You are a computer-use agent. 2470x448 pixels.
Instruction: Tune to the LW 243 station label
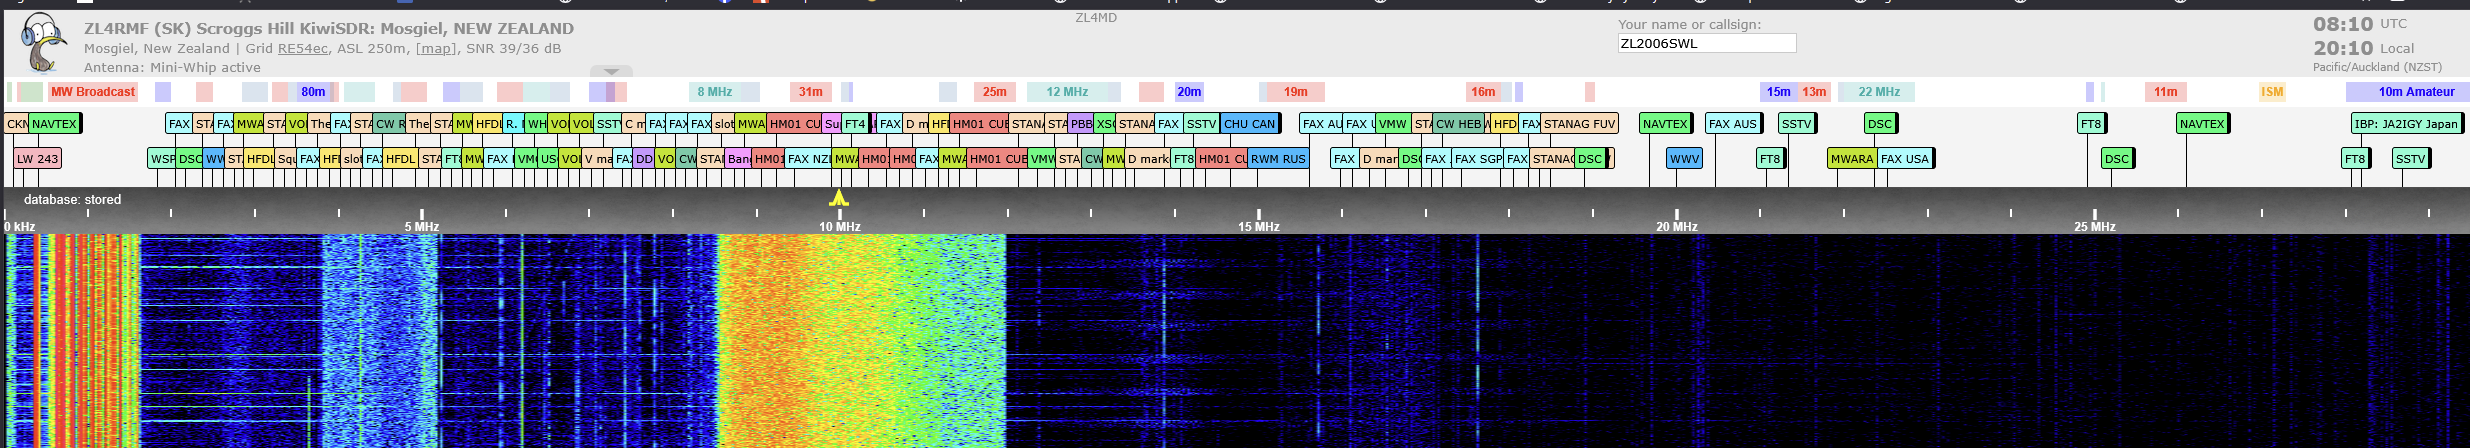[38, 159]
